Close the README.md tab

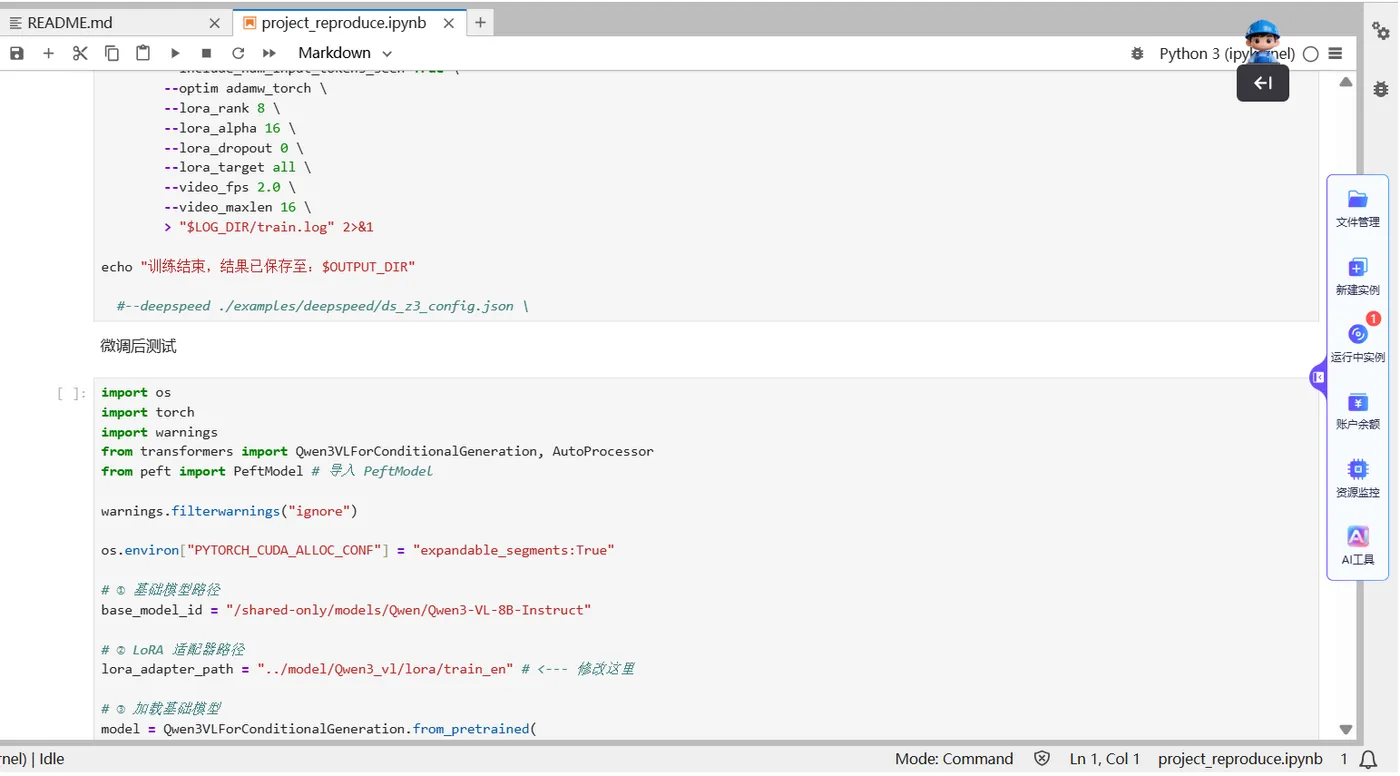point(215,23)
